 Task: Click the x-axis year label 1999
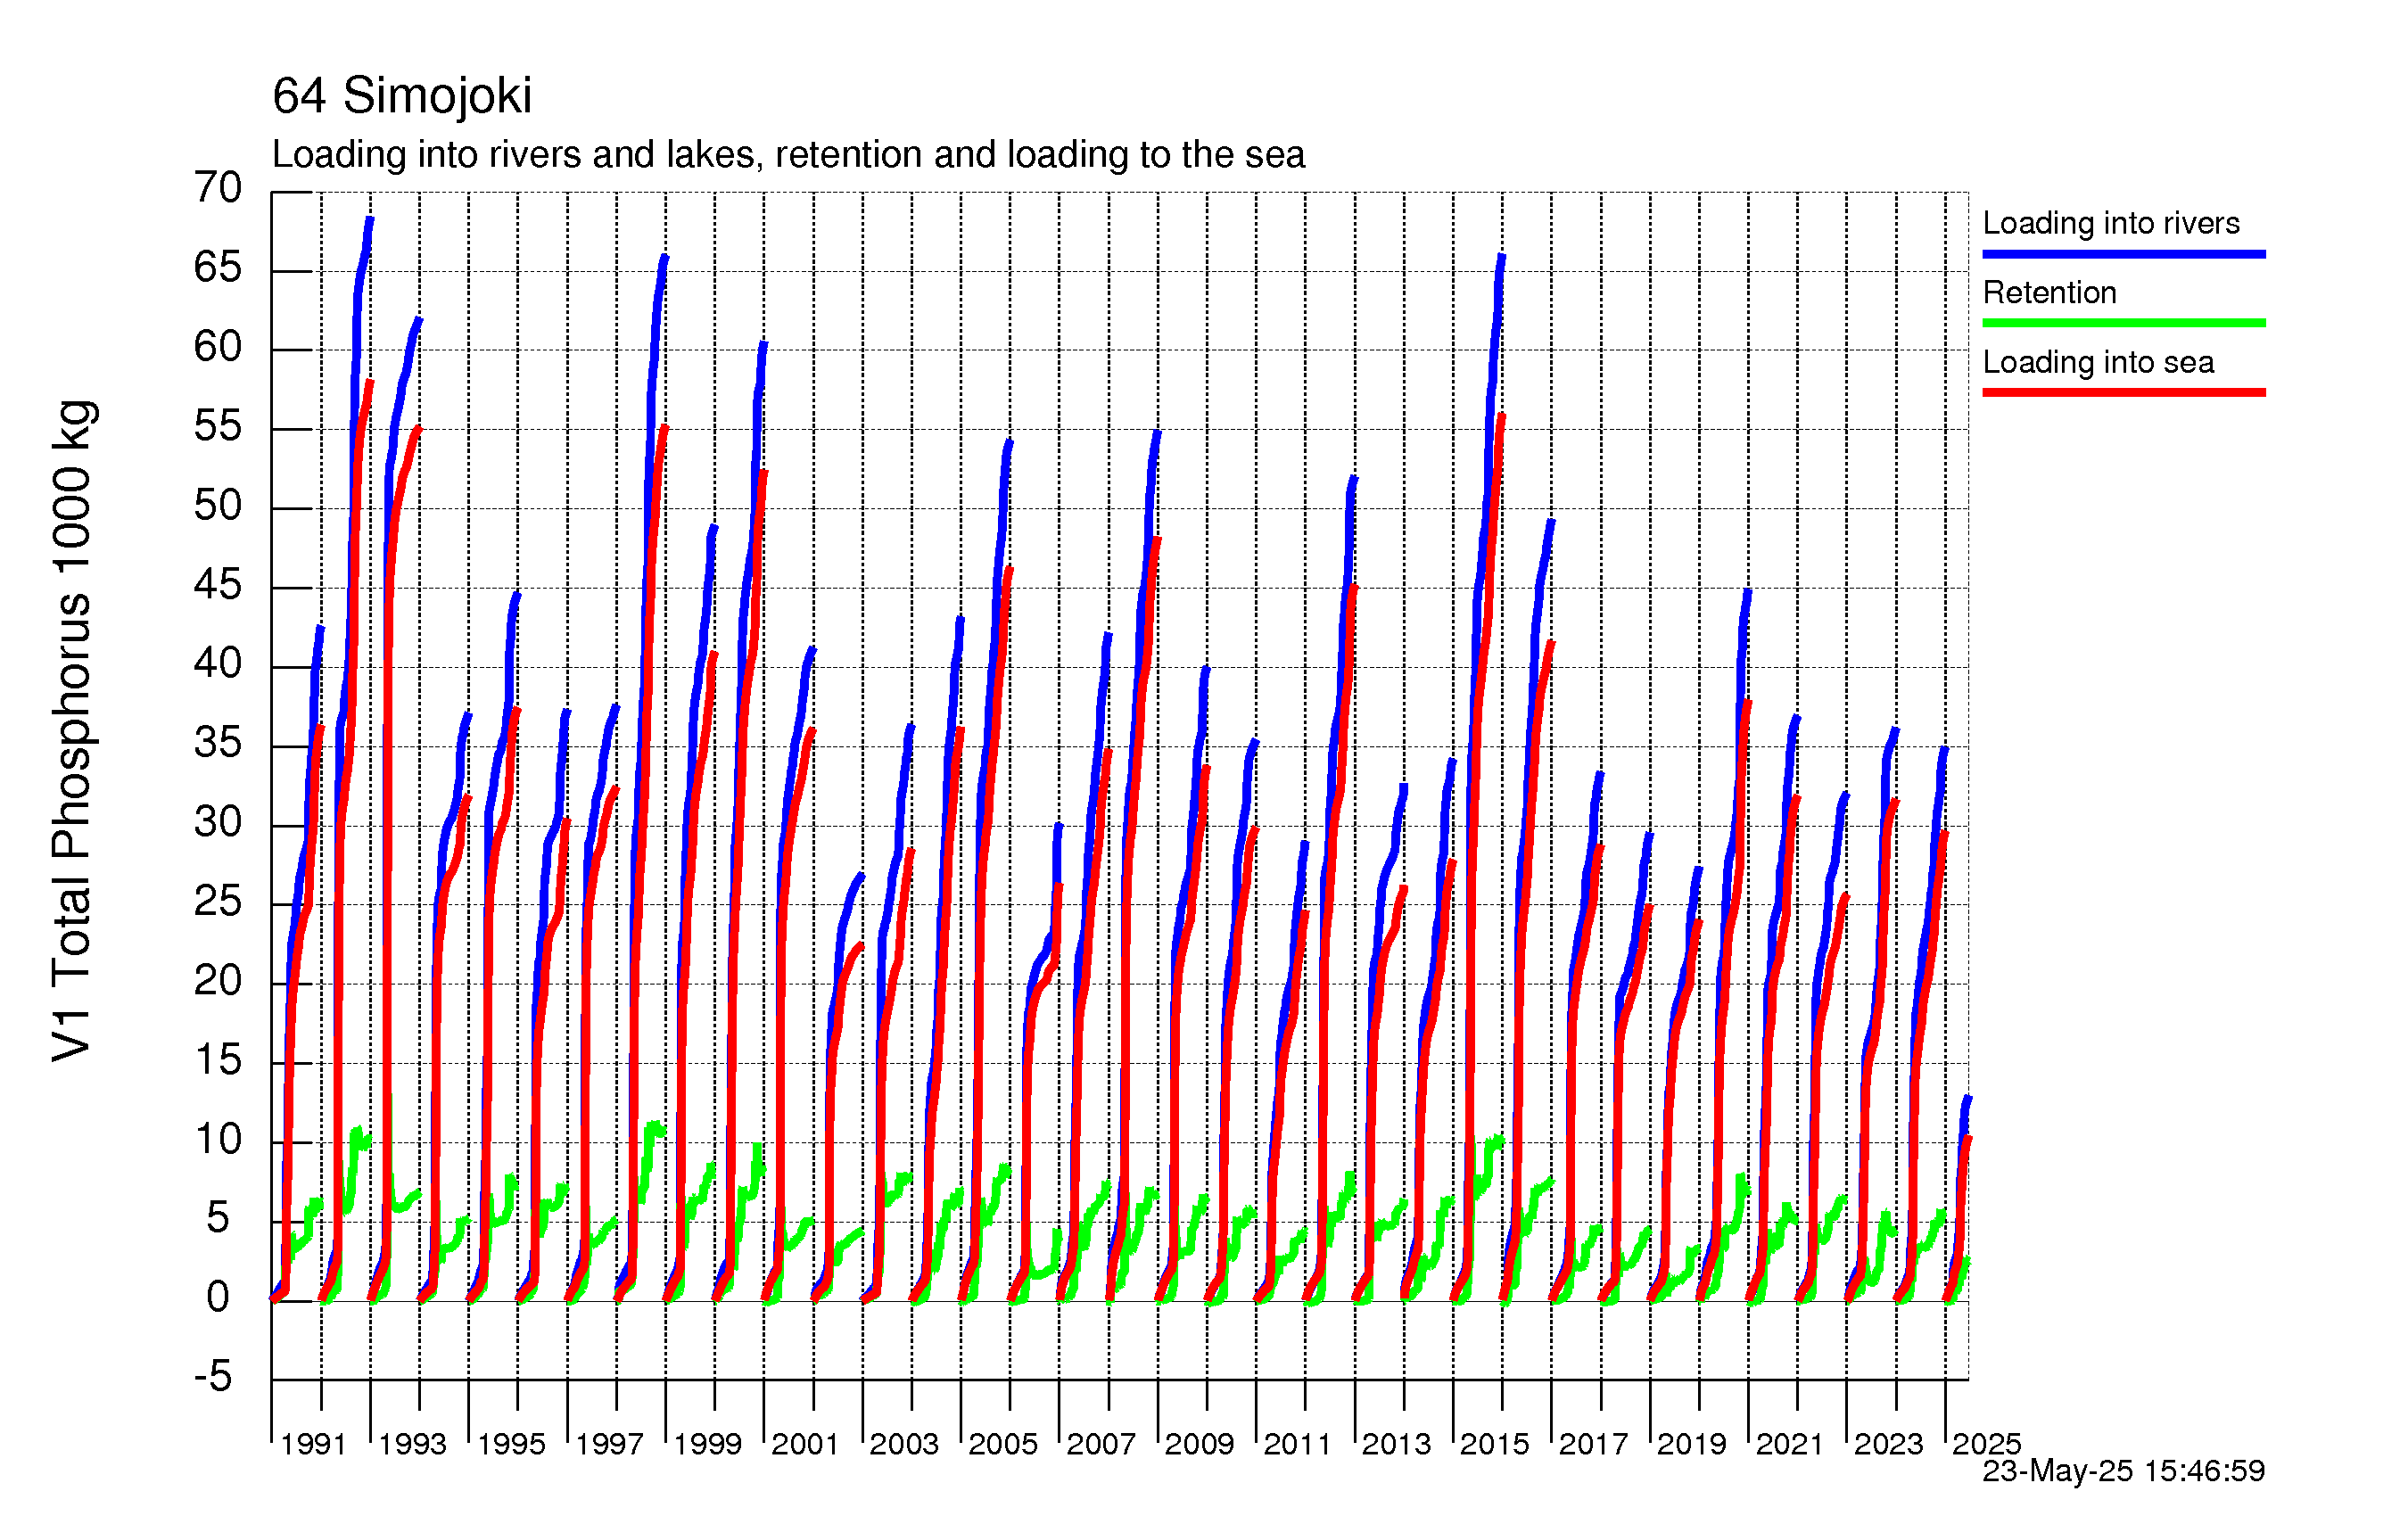click(707, 1444)
